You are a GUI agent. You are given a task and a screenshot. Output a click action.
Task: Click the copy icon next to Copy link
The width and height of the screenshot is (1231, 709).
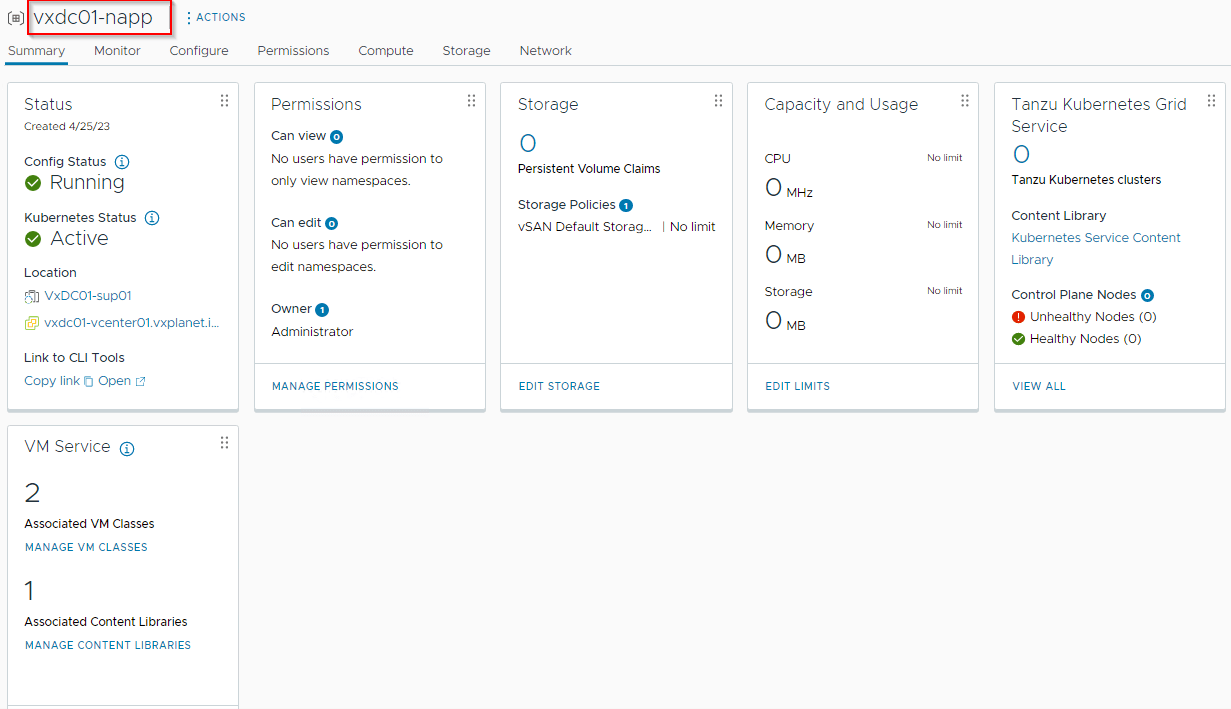(89, 381)
